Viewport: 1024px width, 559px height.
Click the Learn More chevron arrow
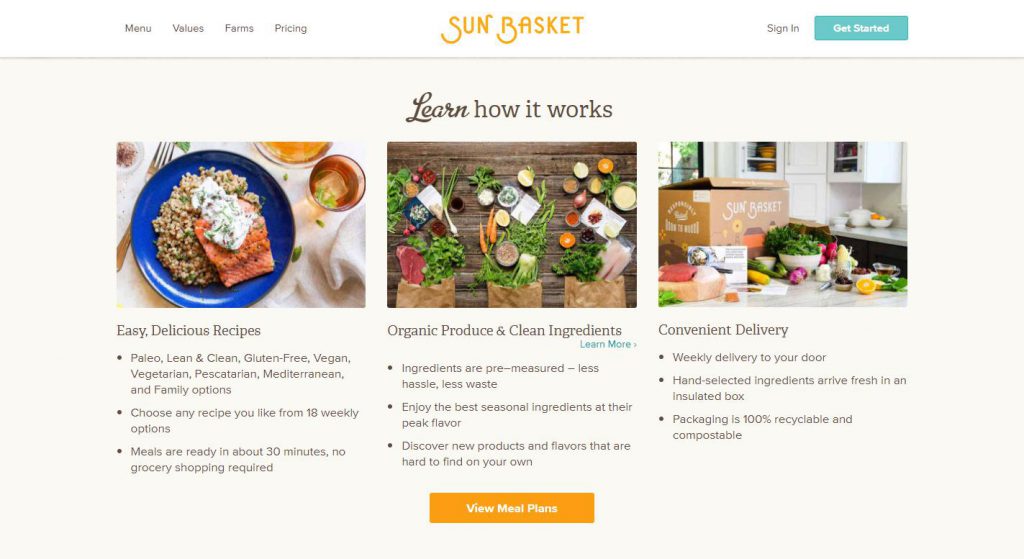tap(635, 345)
